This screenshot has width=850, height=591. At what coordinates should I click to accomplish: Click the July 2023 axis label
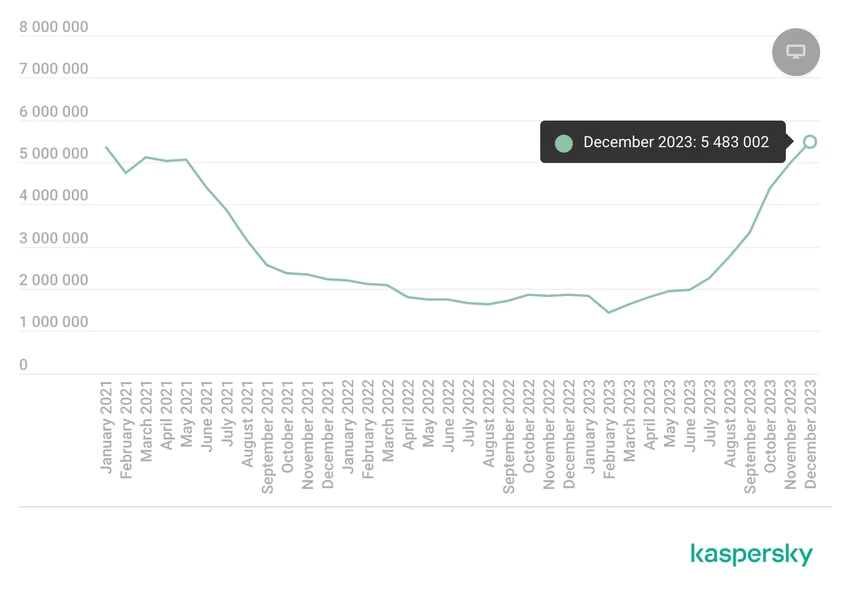[x=710, y=414]
